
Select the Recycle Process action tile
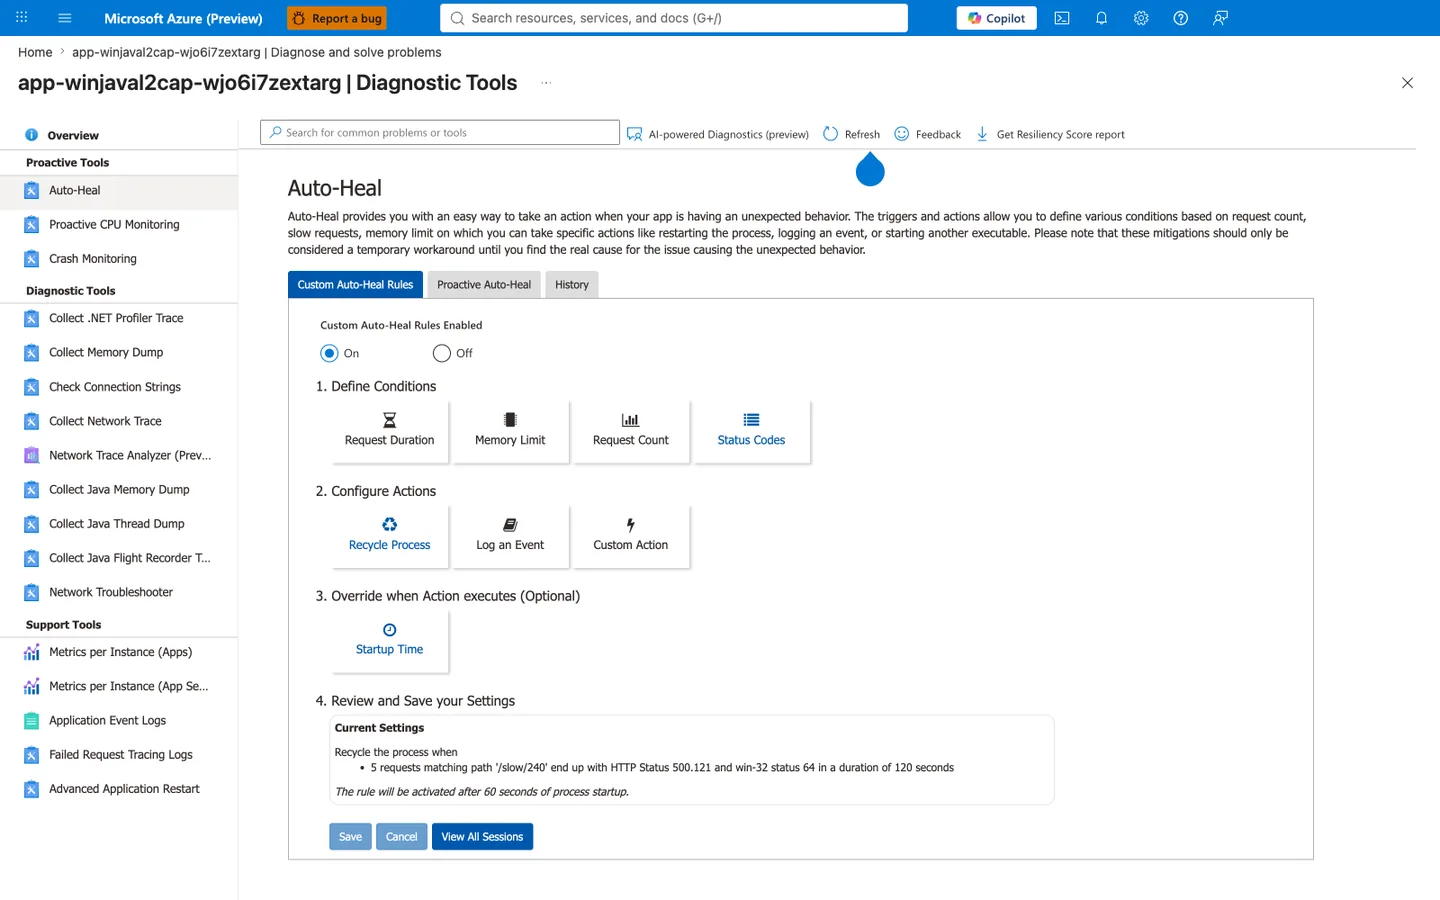pos(390,536)
